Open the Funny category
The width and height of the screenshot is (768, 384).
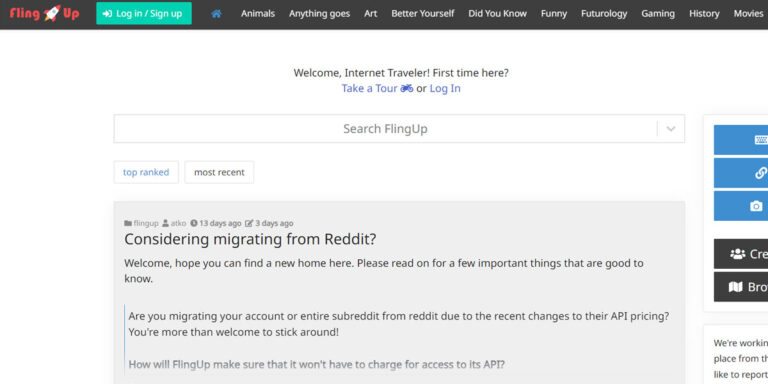click(x=554, y=14)
